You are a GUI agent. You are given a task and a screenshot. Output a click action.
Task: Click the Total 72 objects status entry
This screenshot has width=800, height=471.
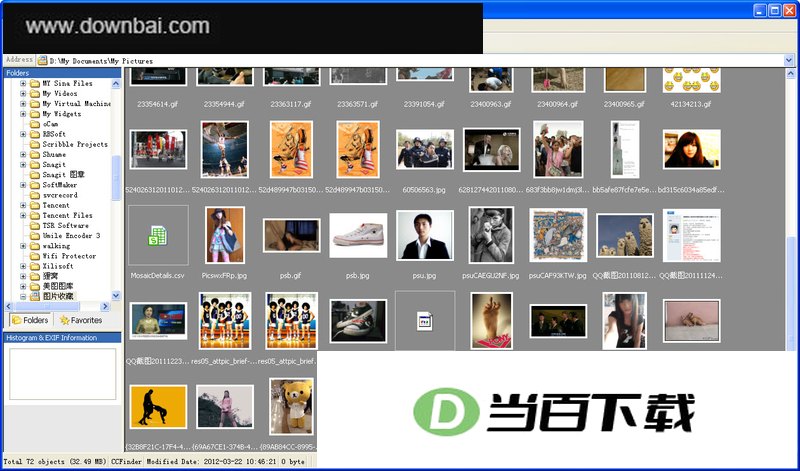point(55,461)
